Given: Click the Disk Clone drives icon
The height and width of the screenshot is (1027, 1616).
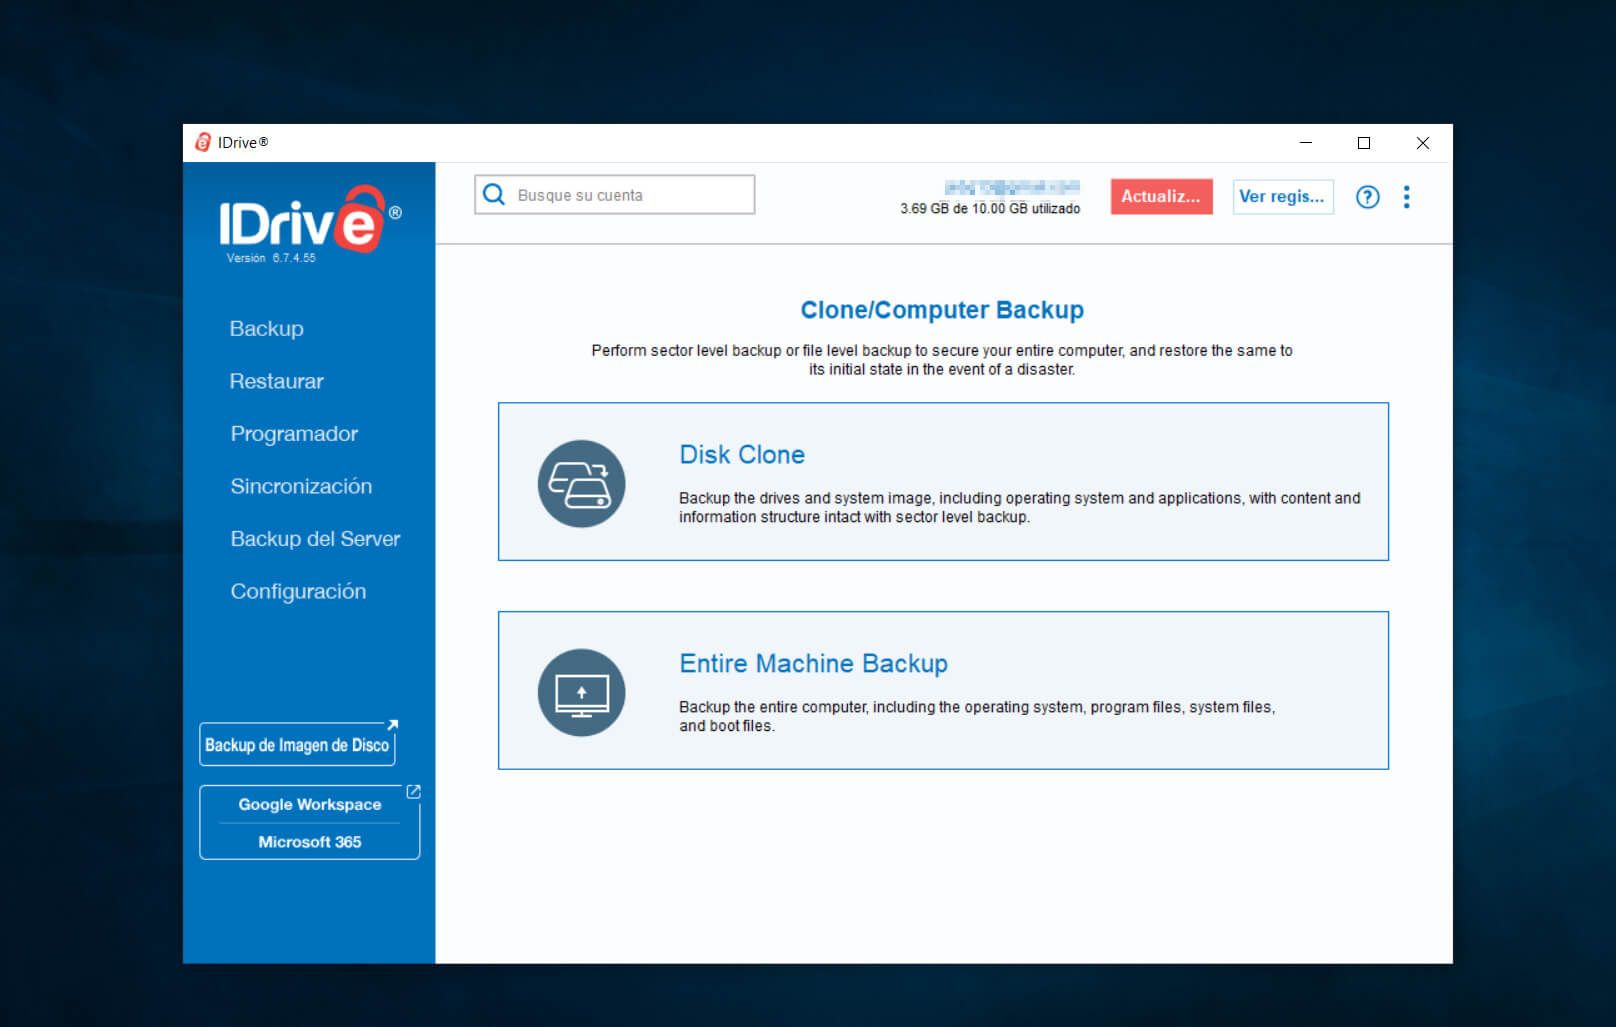Looking at the screenshot, I should click(581, 484).
